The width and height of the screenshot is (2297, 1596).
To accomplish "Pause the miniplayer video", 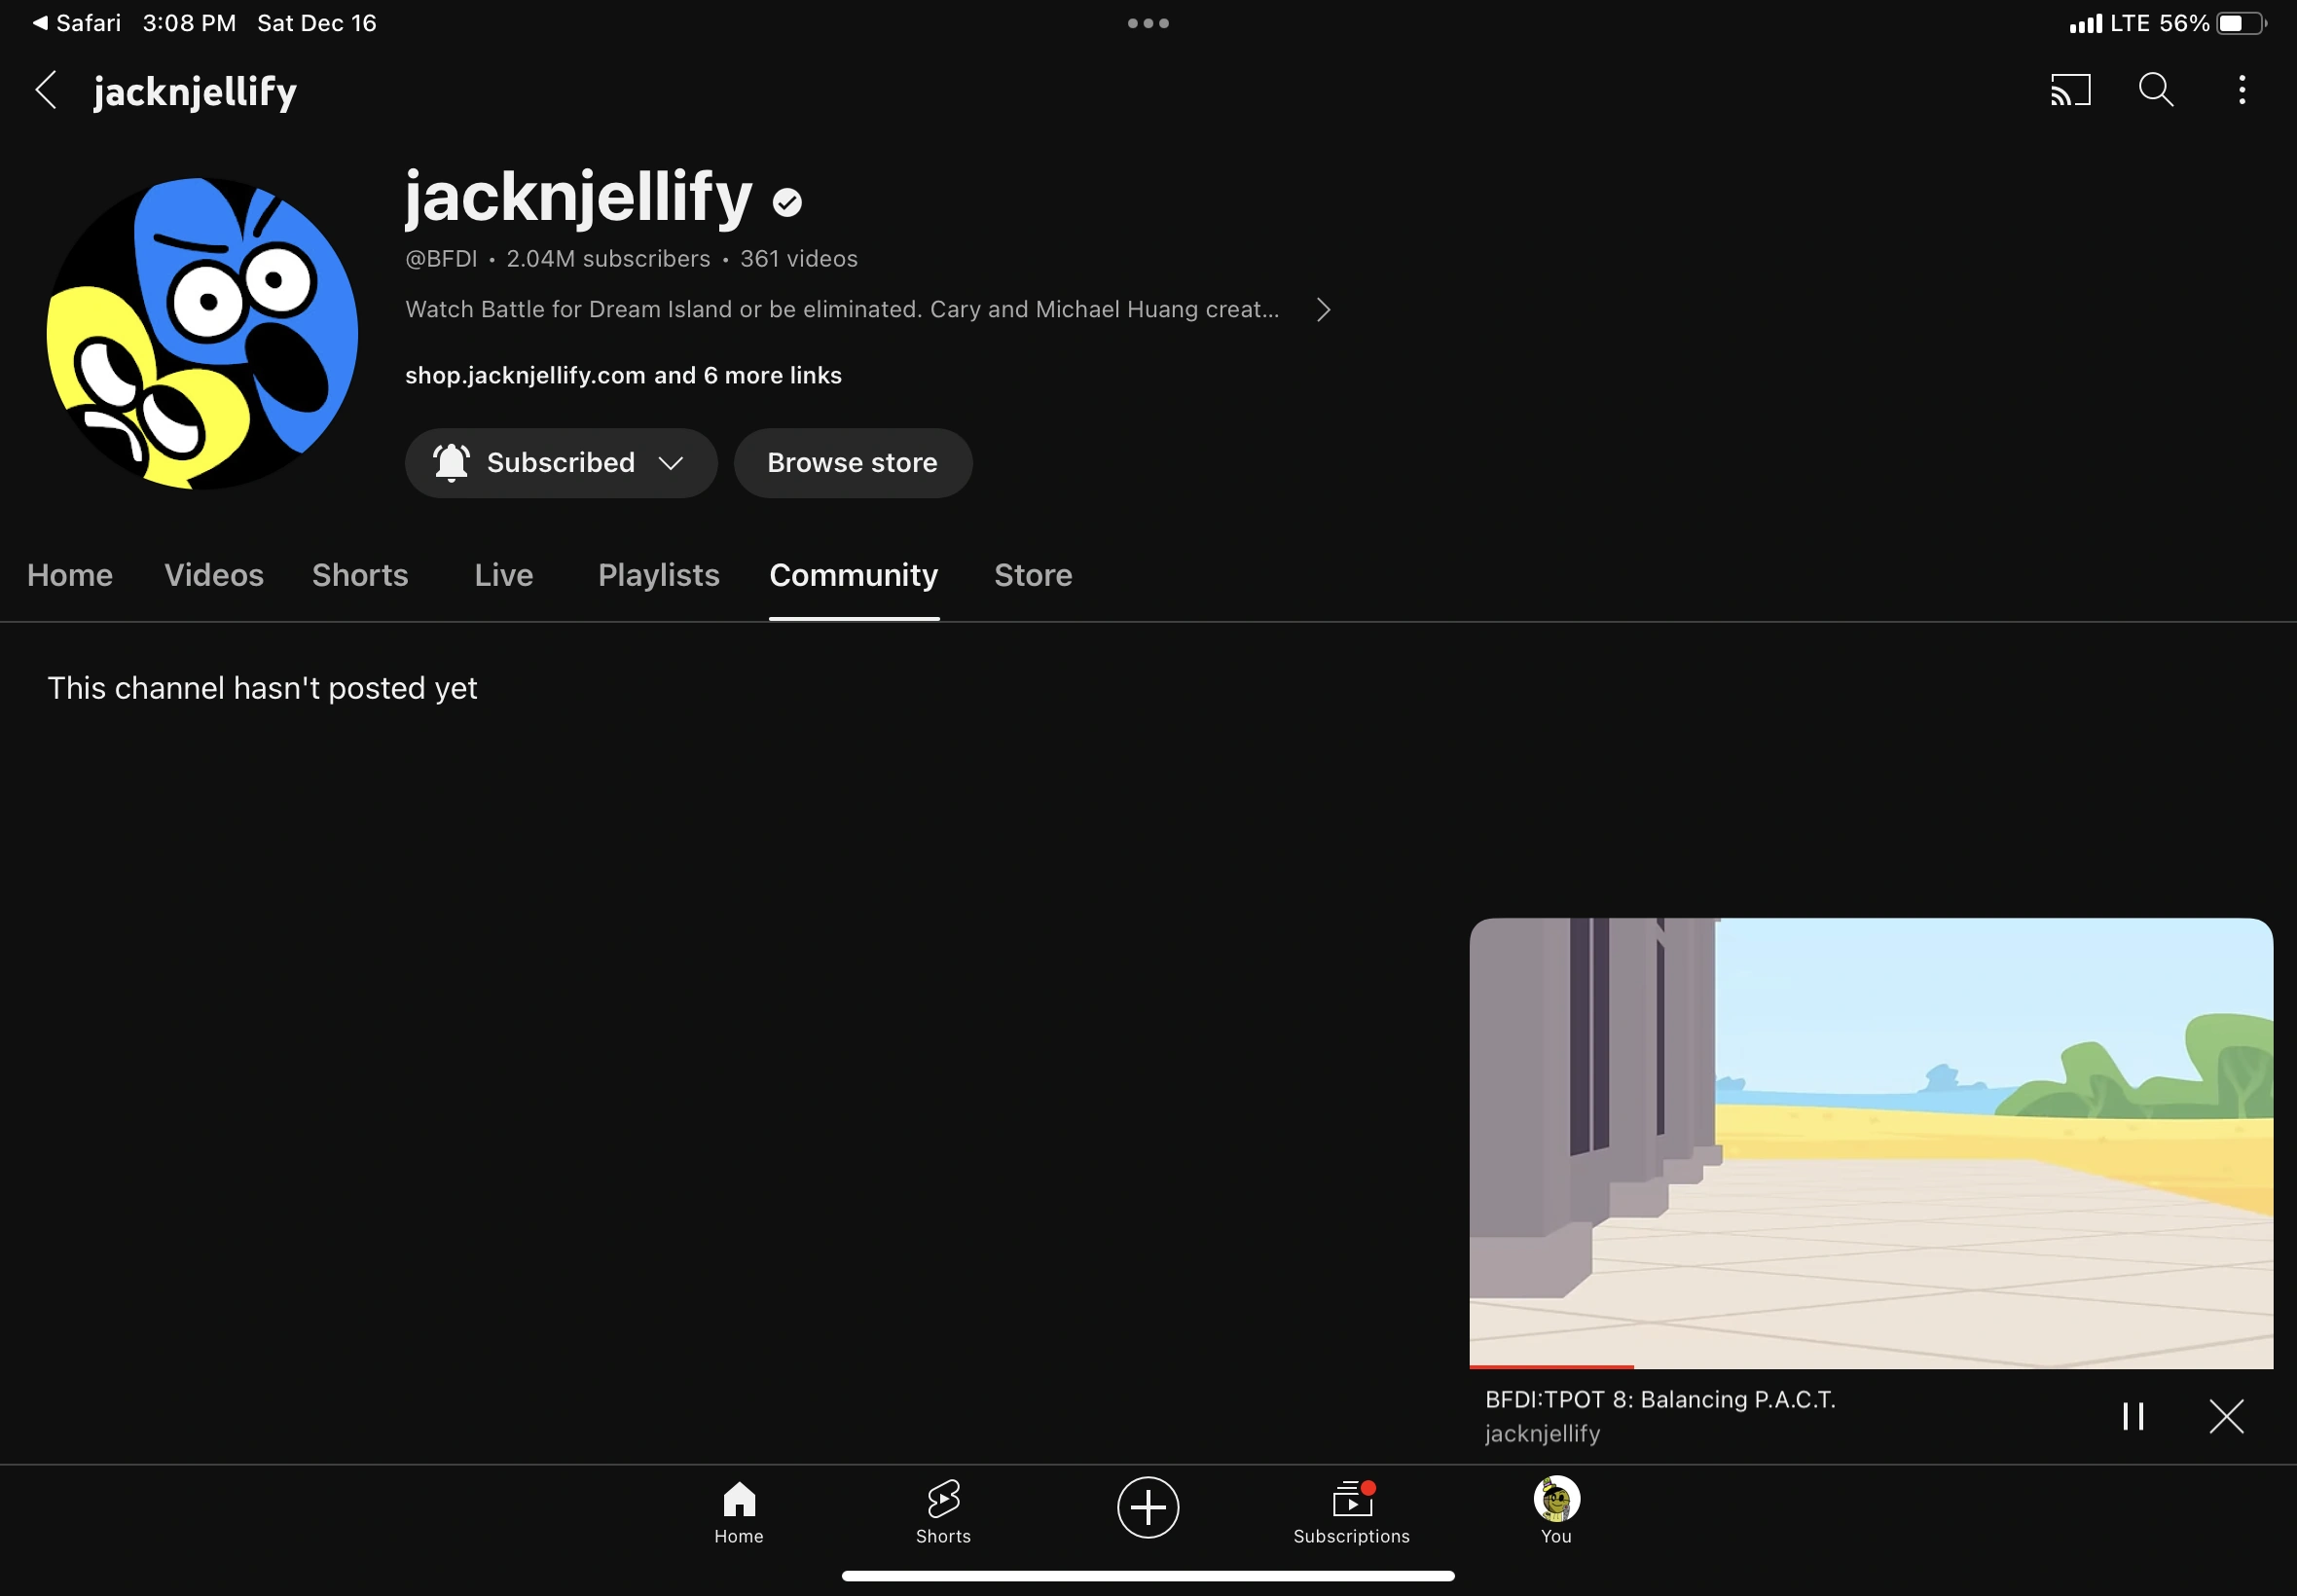I will click(2132, 1416).
